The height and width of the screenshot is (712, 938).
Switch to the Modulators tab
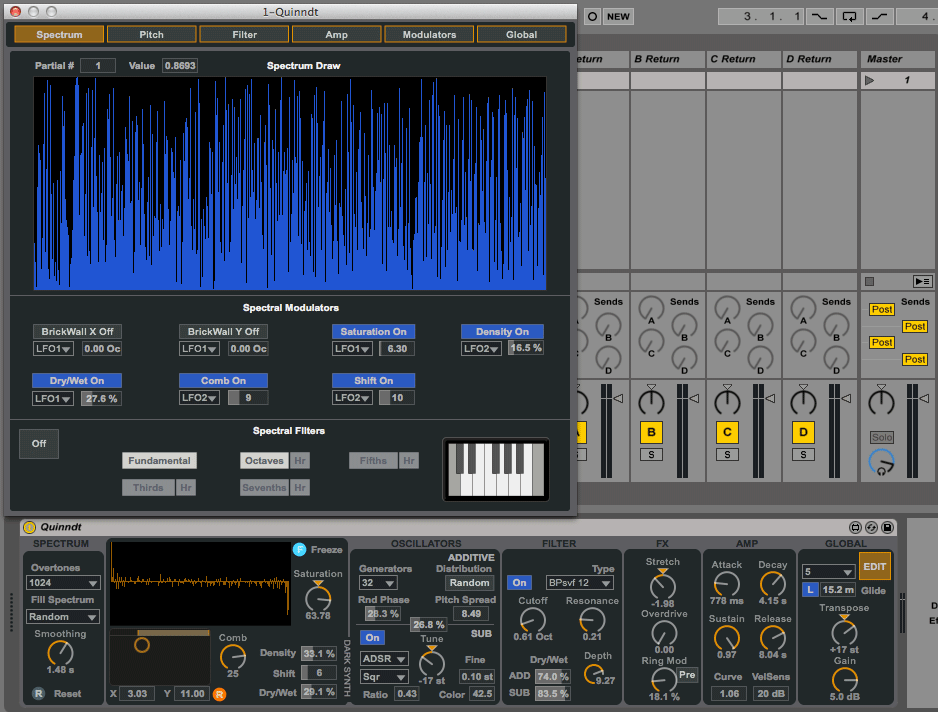point(429,34)
